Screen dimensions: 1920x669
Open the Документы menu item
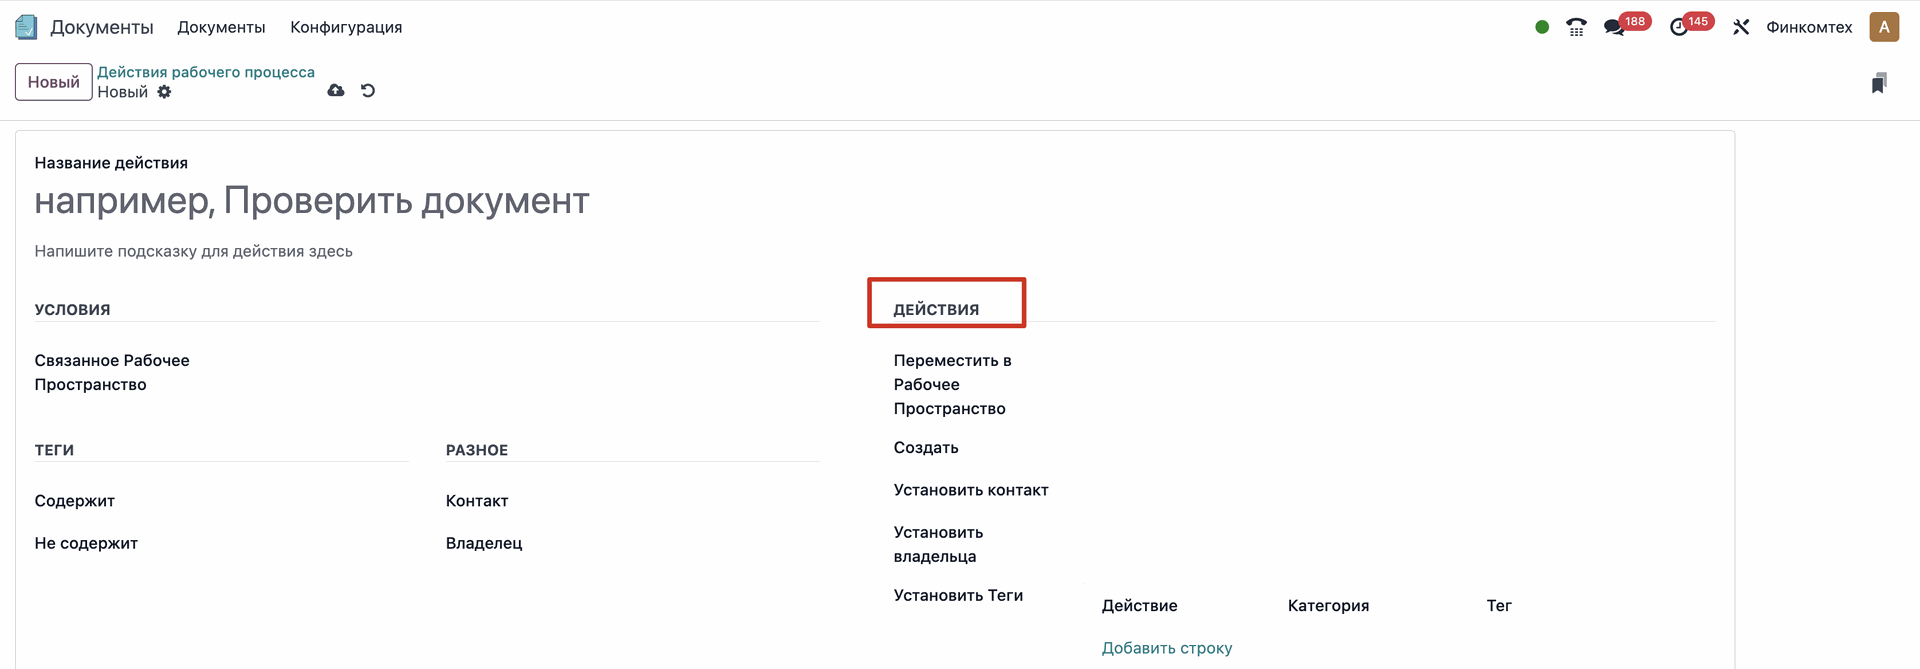click(221, 27)
